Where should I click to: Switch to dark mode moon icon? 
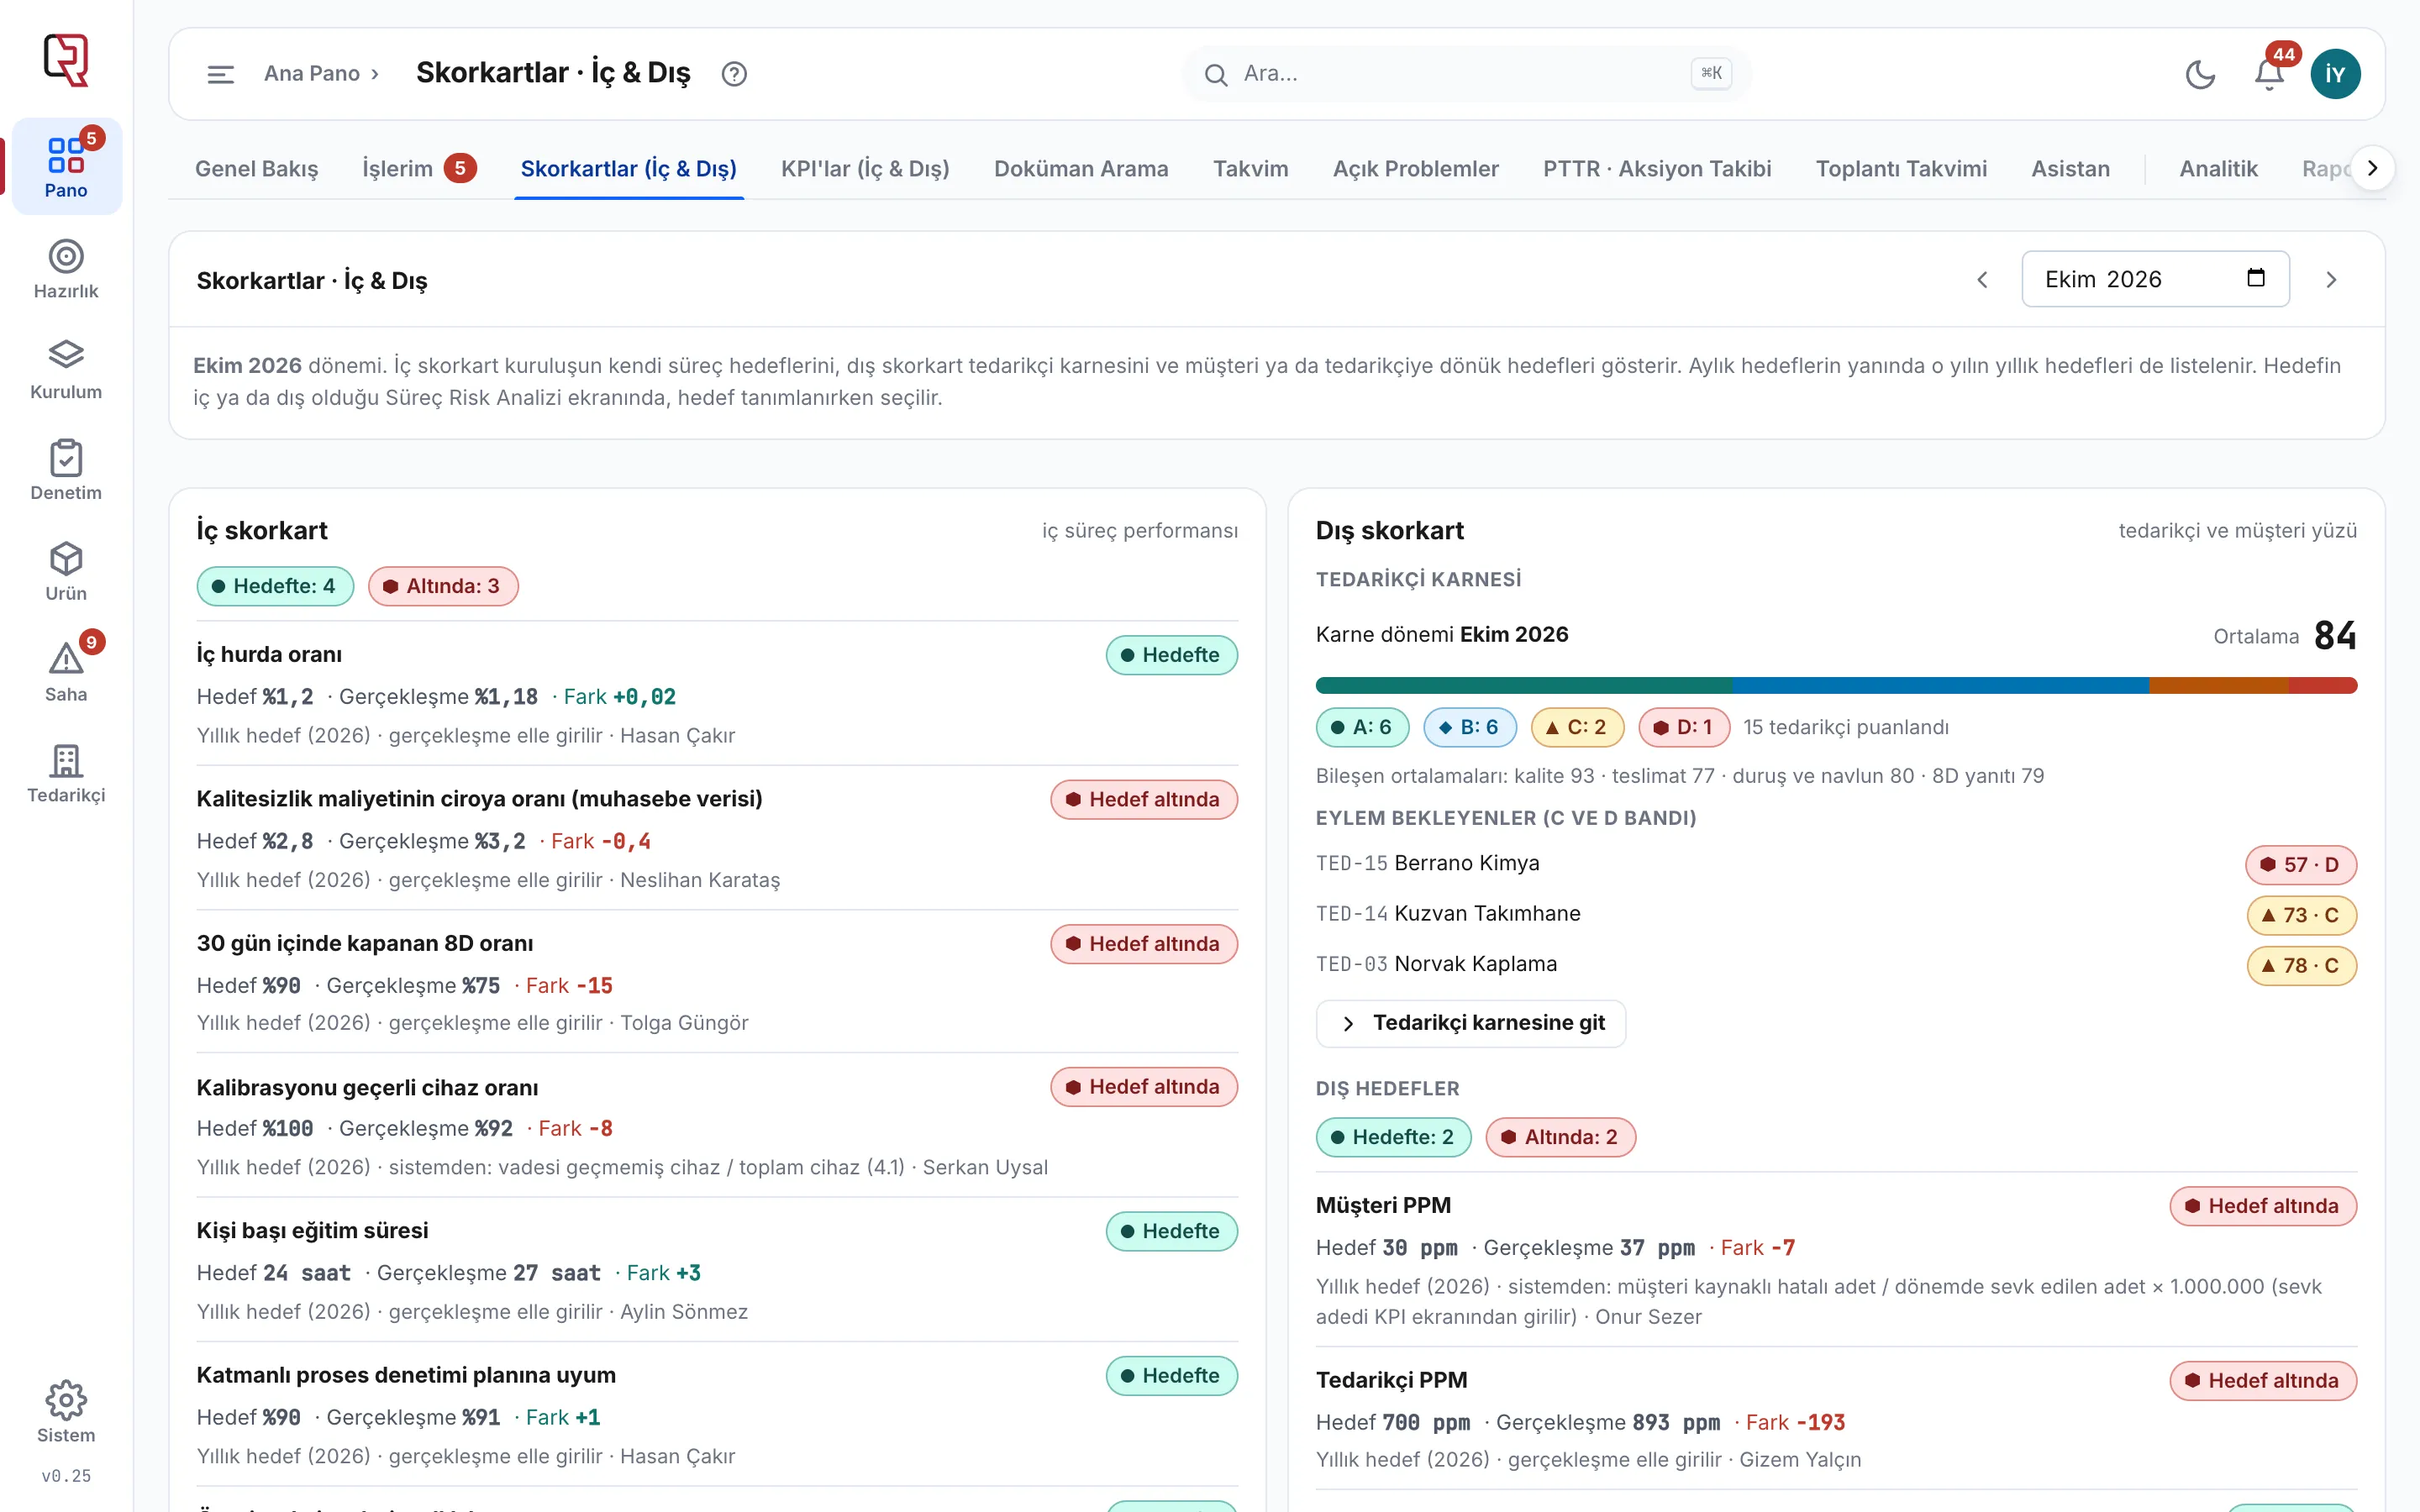[x=2200, y=74]
